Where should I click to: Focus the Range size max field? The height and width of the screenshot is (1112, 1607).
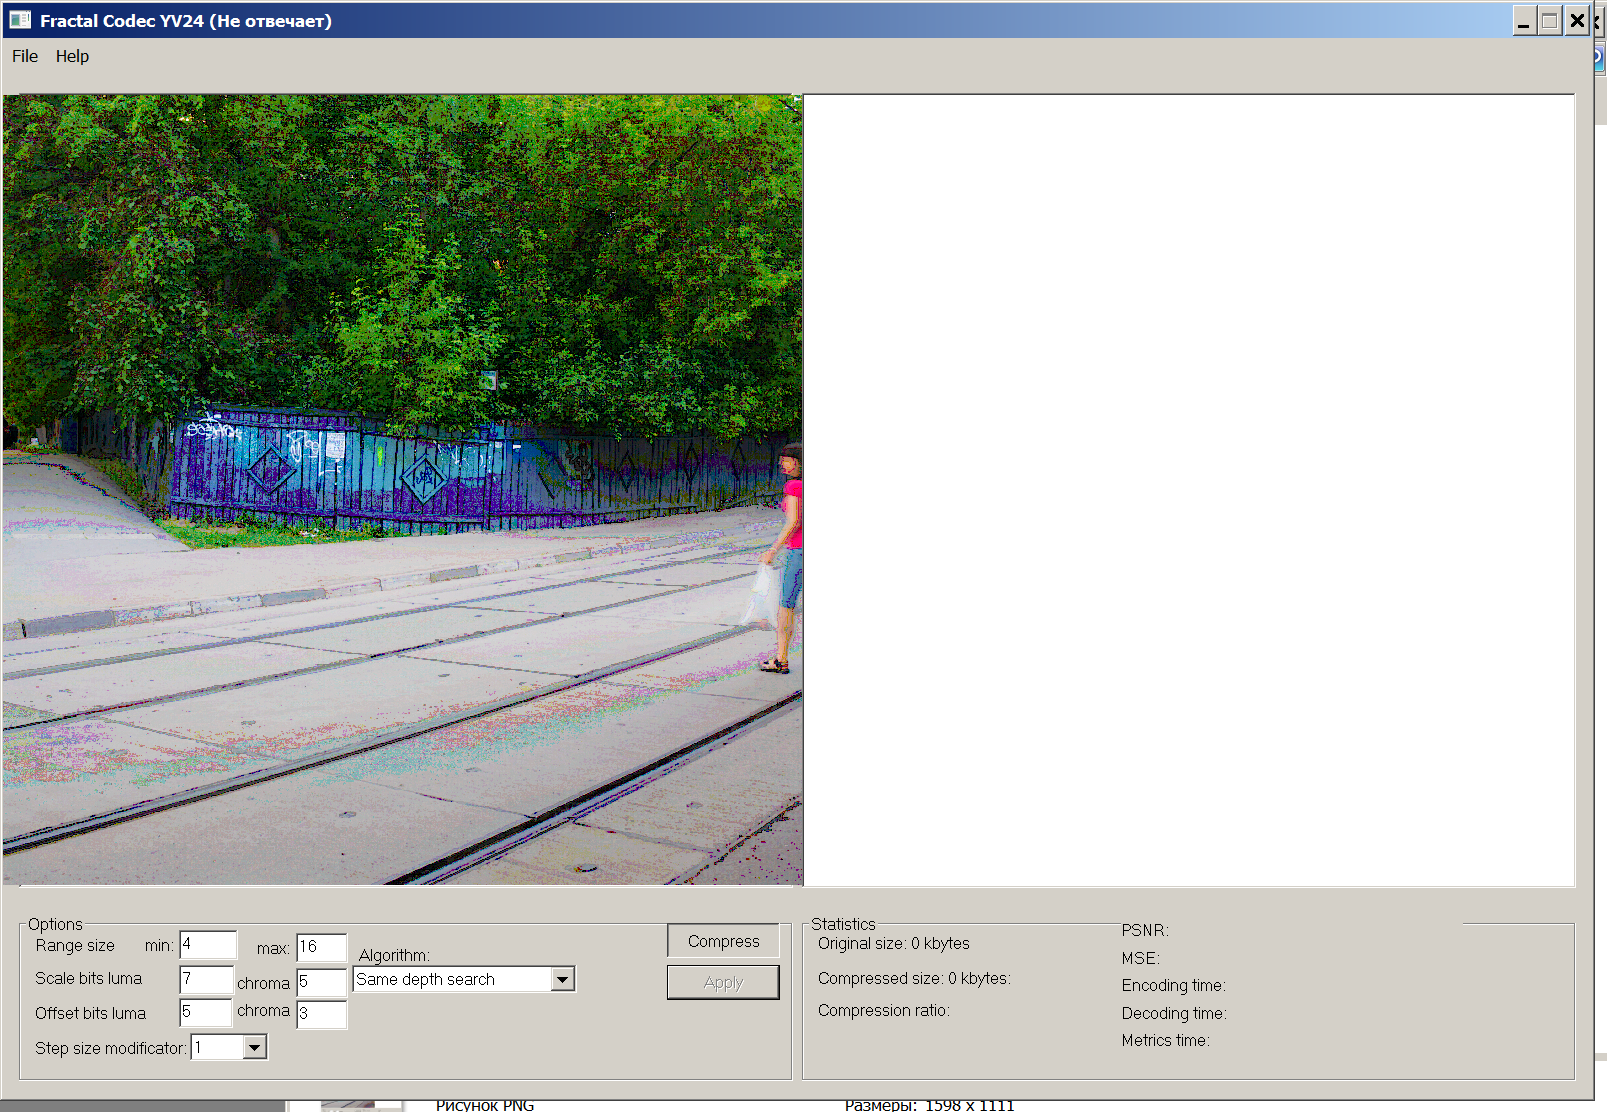click(322, 947)
